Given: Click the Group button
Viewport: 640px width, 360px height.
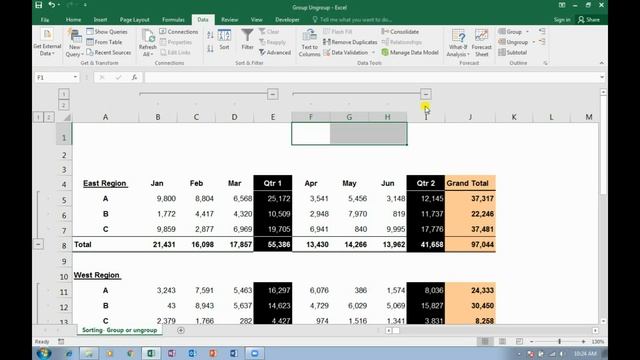Looking at the screenshot, I should point(510,32).
